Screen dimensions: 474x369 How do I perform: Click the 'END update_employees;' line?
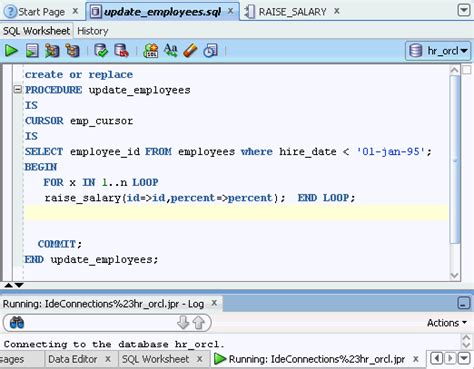(x=91, y=259)
